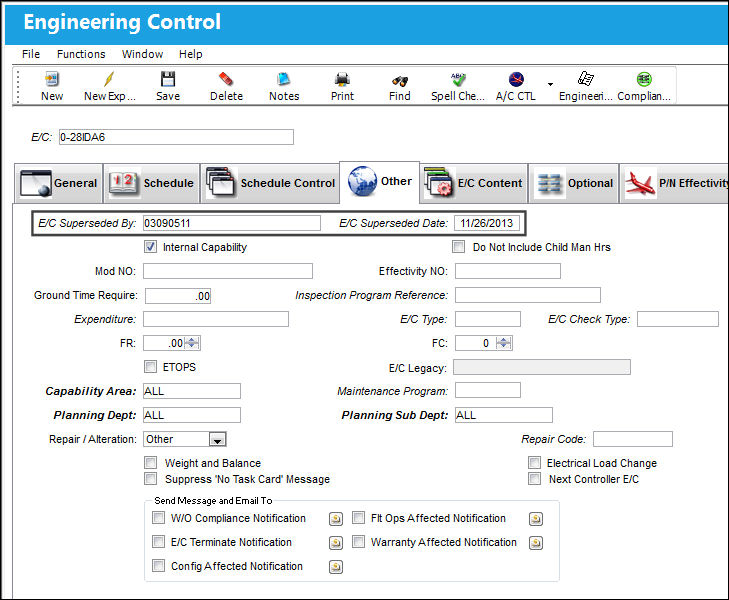Click the Expenditure field
This screenshot has height=600, width=729.
click(216, 319)
